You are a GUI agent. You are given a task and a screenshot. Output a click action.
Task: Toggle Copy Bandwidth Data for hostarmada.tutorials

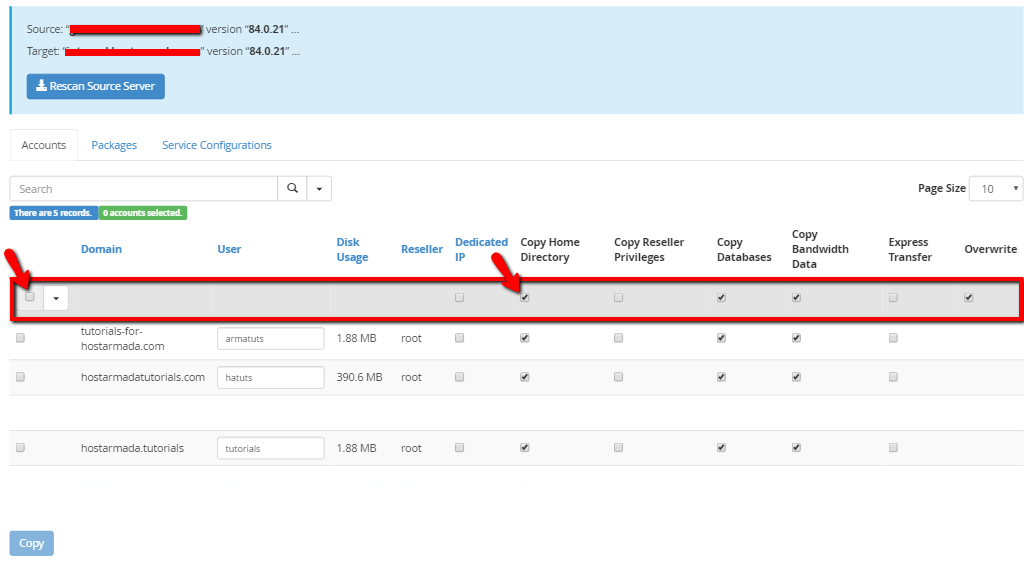[797, 448]
